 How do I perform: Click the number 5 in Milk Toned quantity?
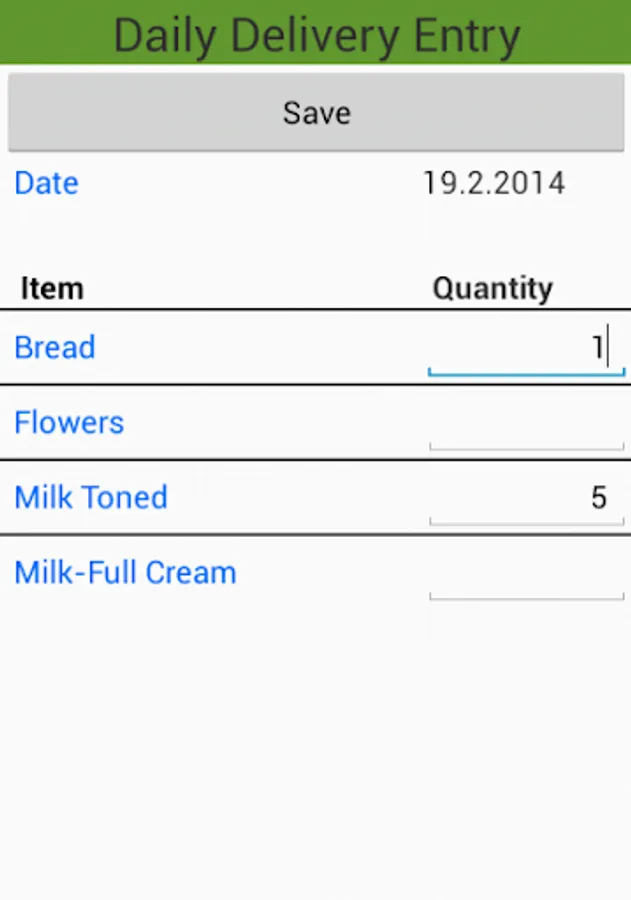point(599,498)
